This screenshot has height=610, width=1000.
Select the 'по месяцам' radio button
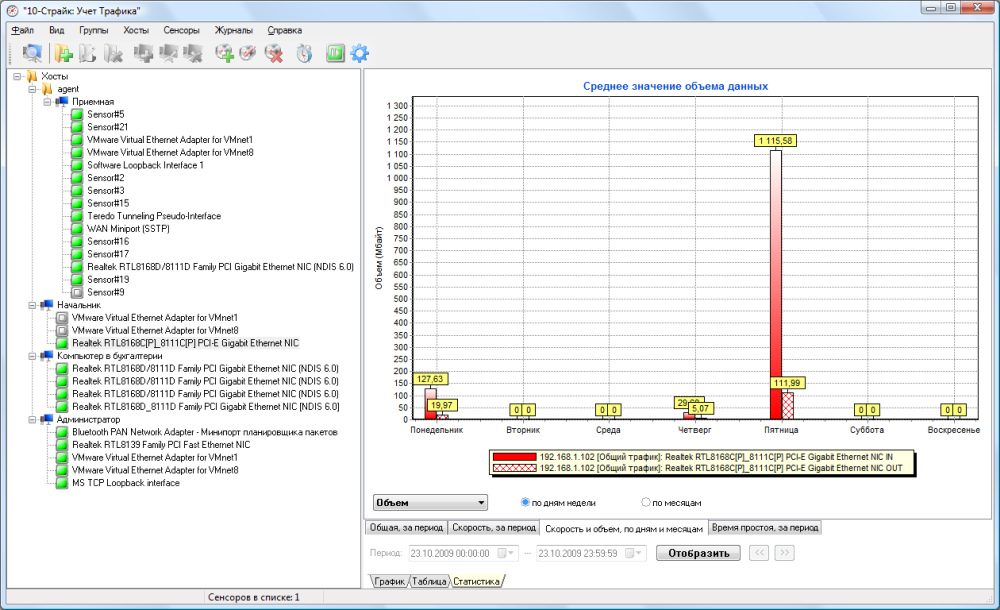(x=645, y=502)
